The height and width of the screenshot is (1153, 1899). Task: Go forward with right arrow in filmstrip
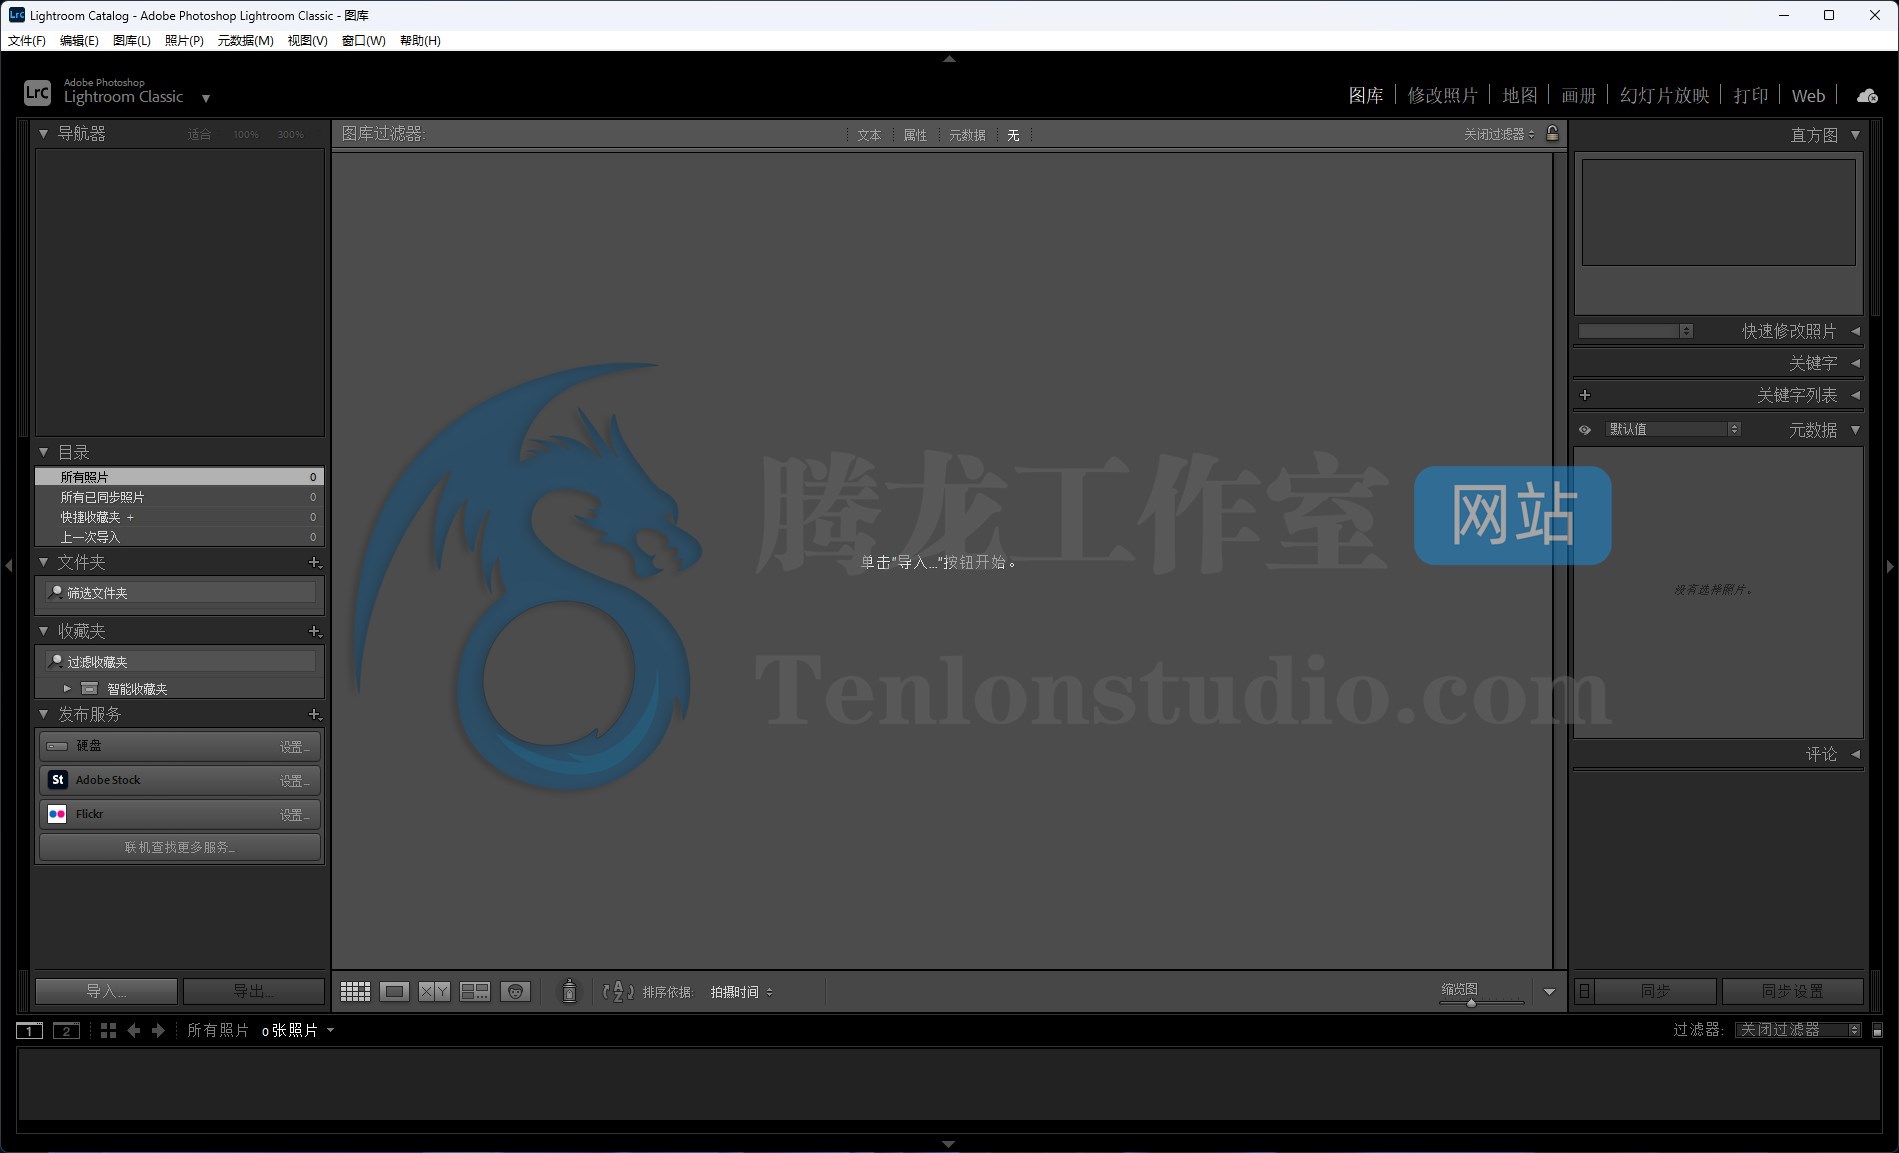click(158, 1031)
